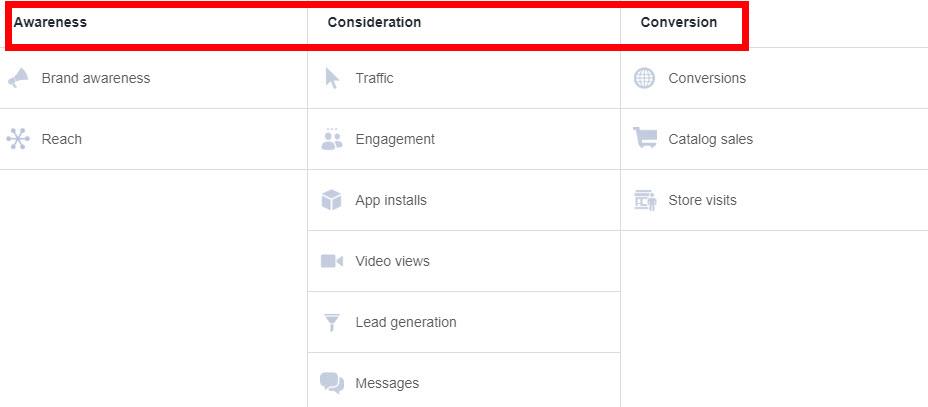Choose the Brand awareness objective label
The height and width of the screenshot is (407, 928).
point(96,78)
